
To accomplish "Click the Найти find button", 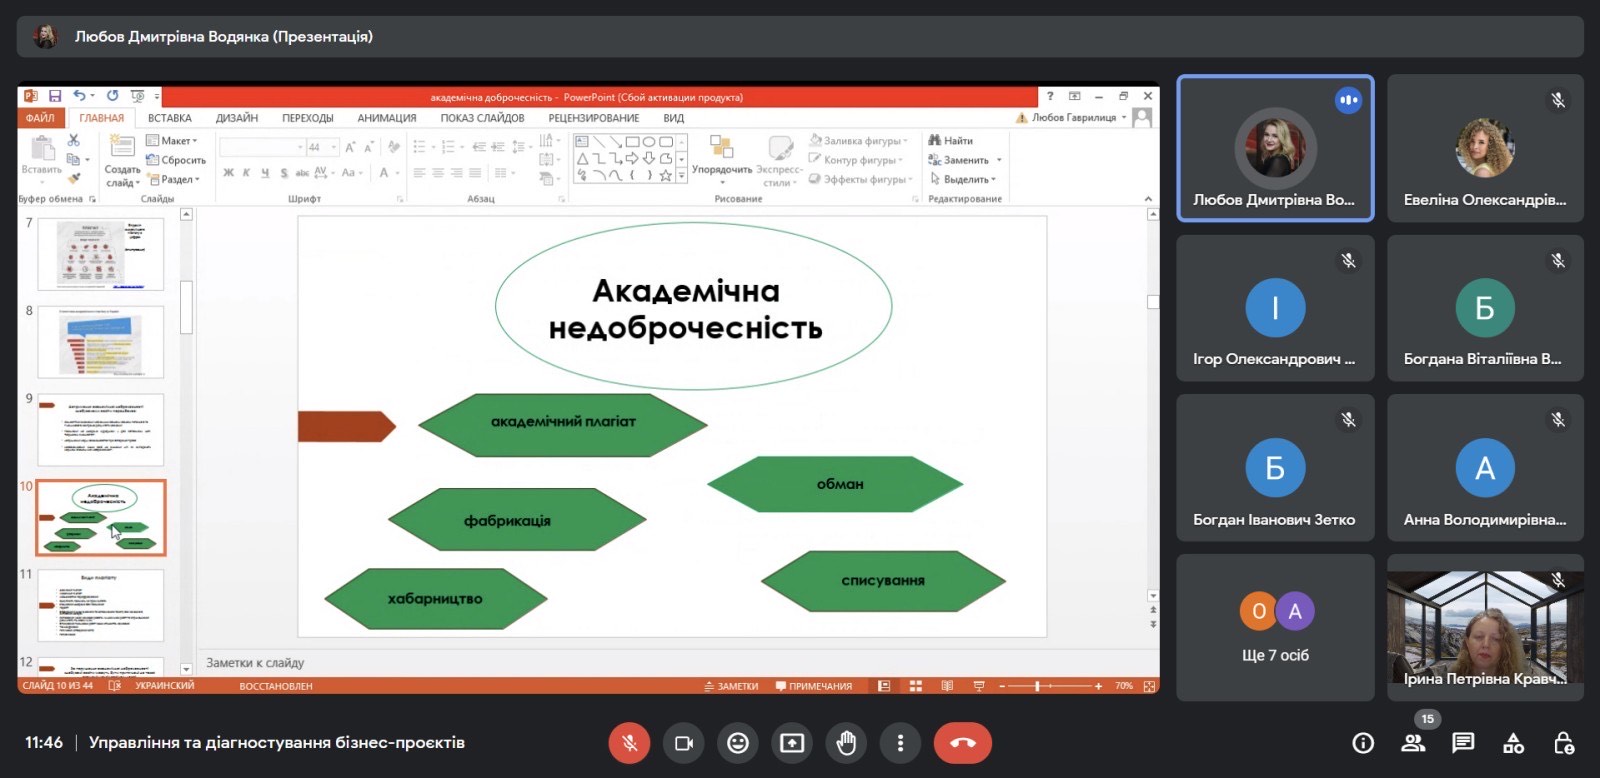I will (x=951, y=141).
